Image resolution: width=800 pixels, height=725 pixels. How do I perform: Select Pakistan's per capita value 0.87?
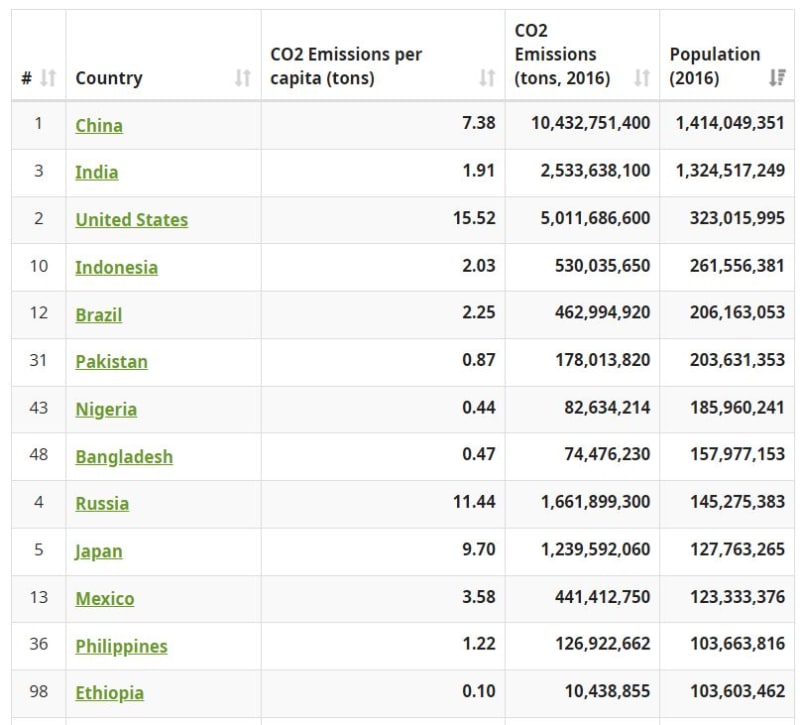479,360
